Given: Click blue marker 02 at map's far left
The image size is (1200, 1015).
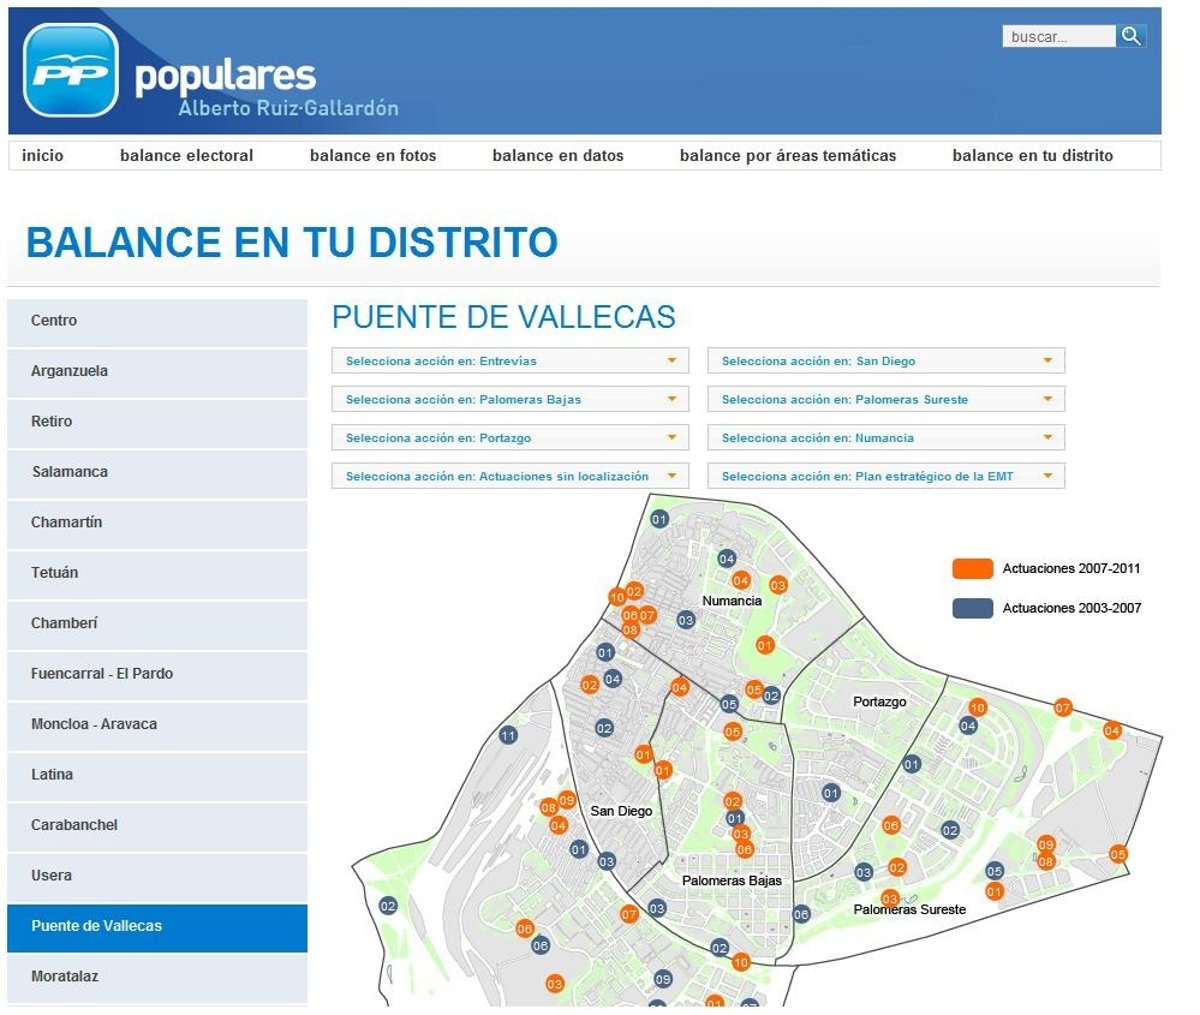Looking at the screenshot, I should point(388,906).
